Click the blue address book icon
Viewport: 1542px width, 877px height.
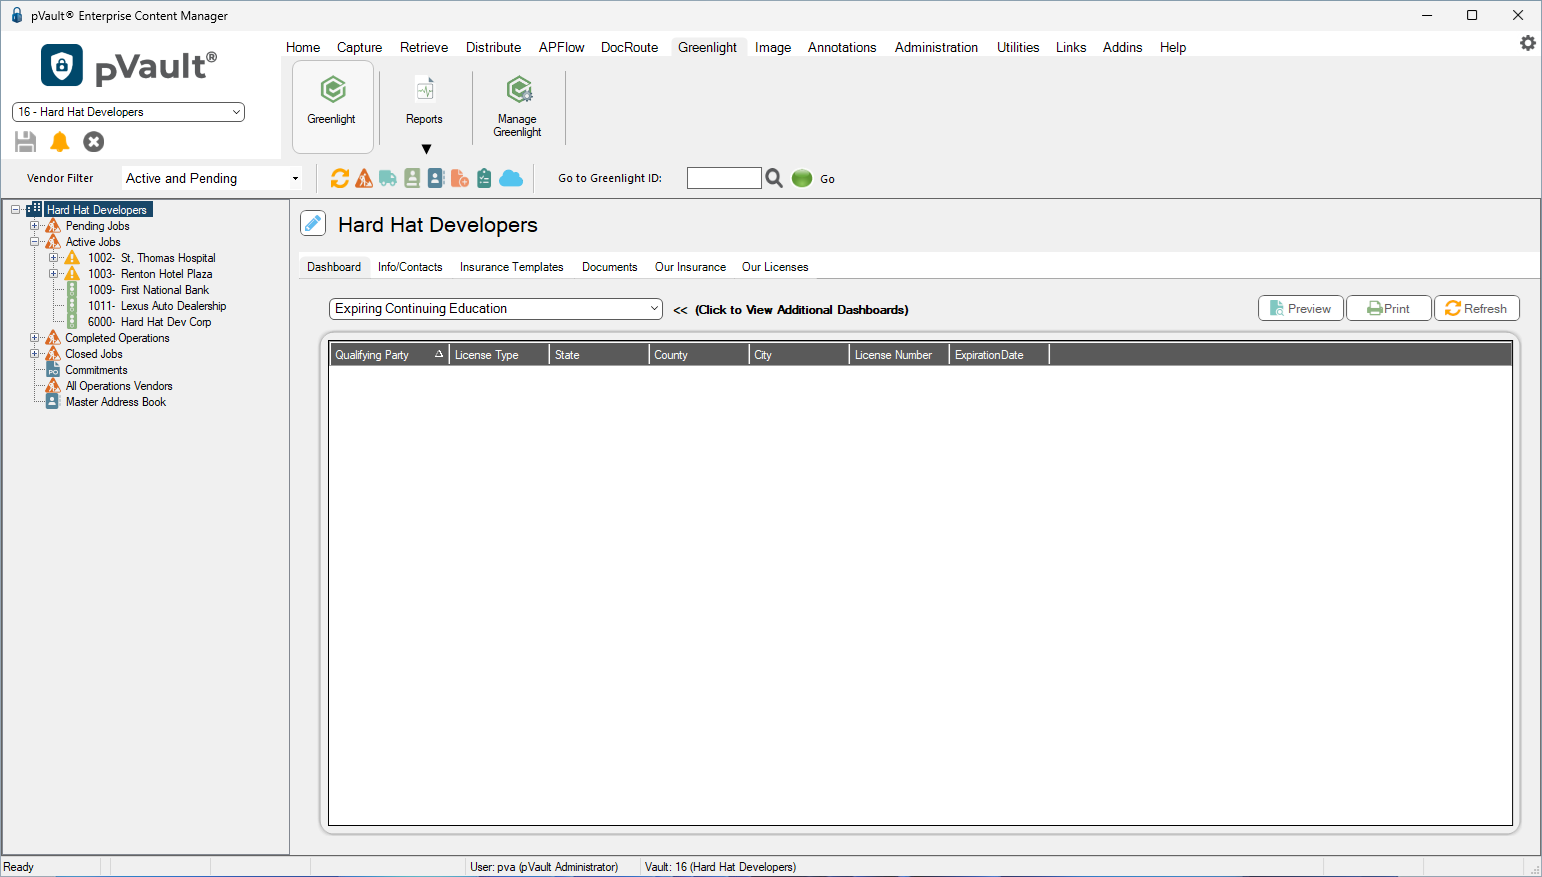point(436,178)
